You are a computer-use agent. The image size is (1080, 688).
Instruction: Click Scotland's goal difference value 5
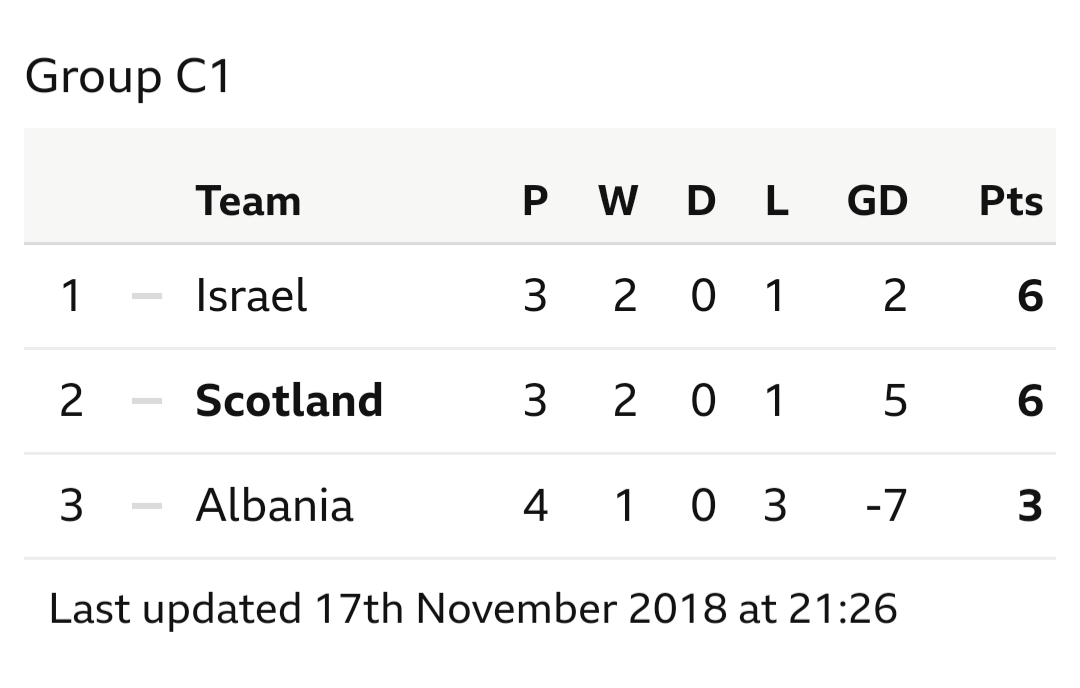[x=895, y=401]
